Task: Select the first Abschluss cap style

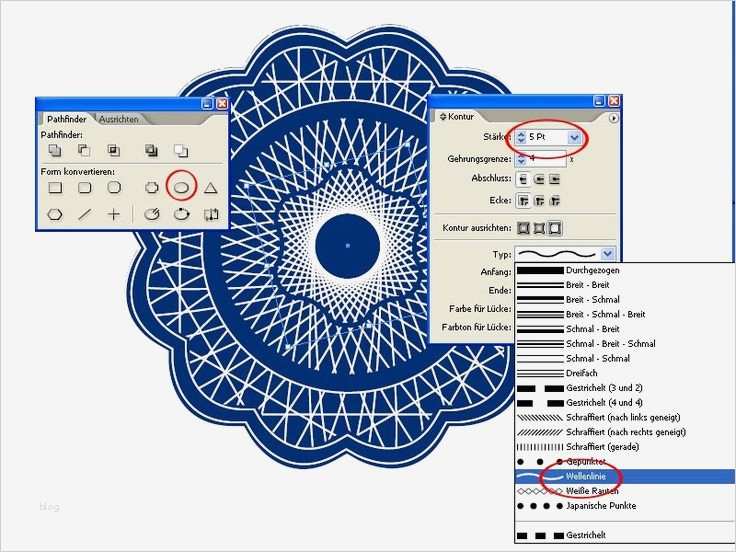Action: tap(523, 179)
